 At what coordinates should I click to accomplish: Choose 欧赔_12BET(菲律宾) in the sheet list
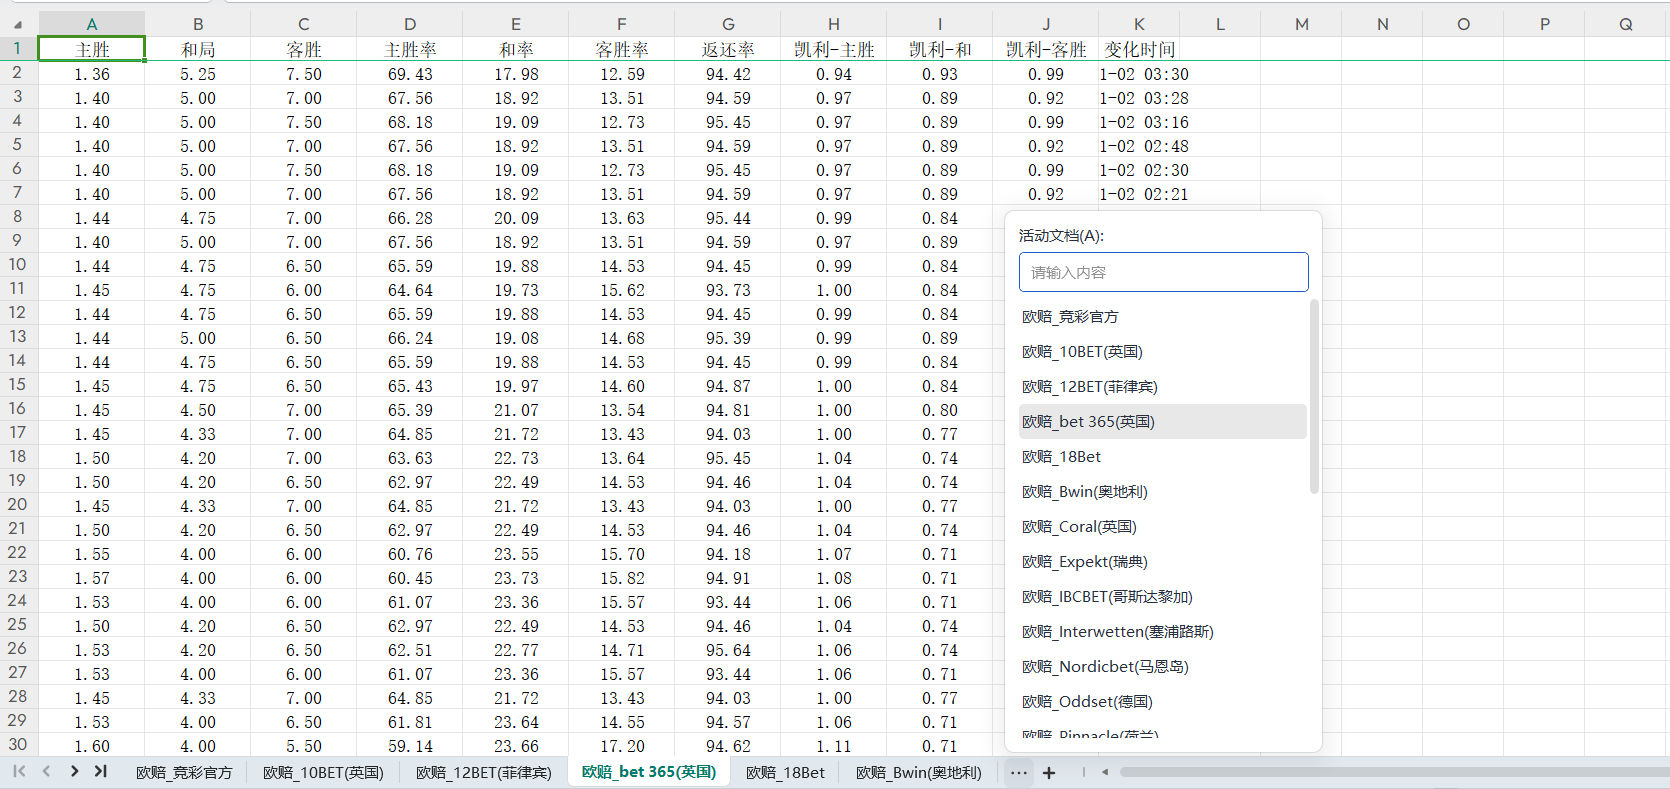(x=1162, y=386)
